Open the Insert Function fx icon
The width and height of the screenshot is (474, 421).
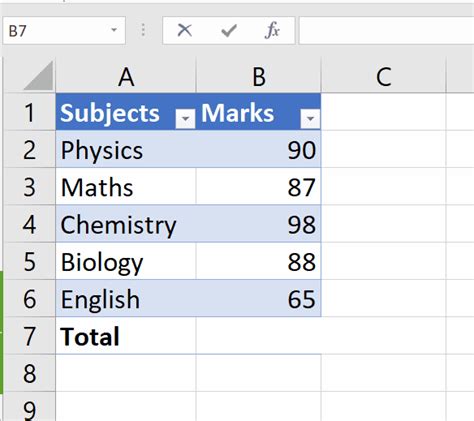(x=272, y=30)
